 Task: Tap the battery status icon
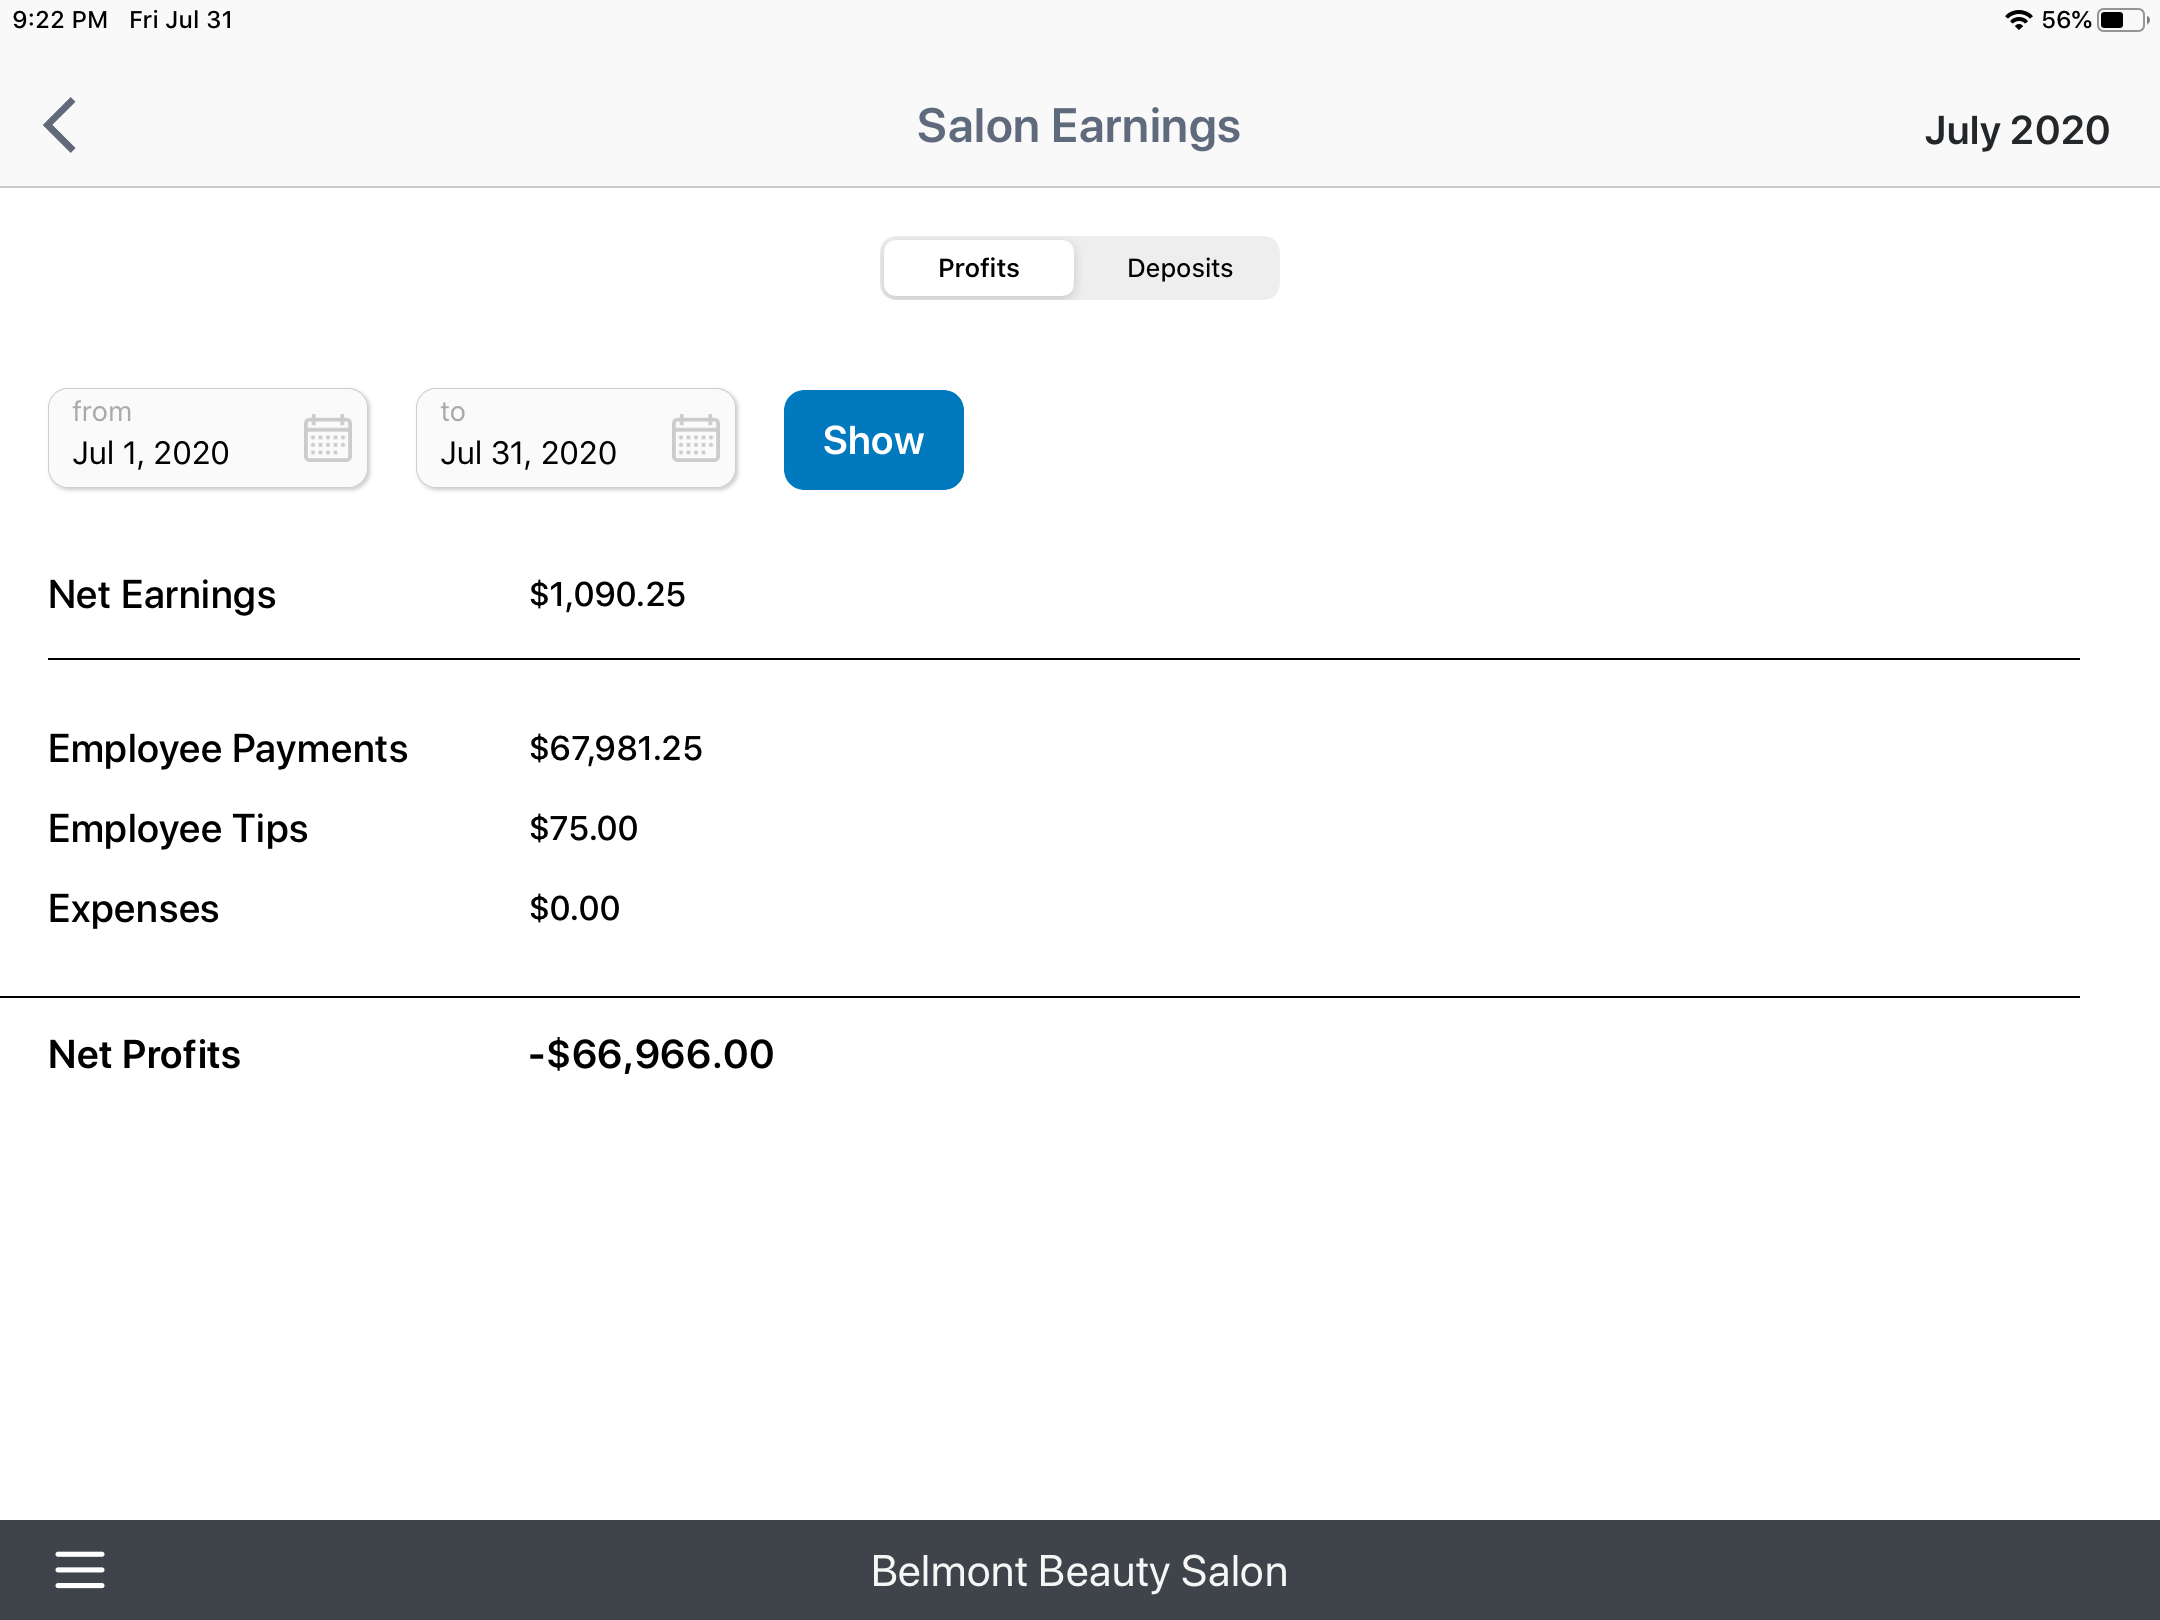[x=2121, y=20]
